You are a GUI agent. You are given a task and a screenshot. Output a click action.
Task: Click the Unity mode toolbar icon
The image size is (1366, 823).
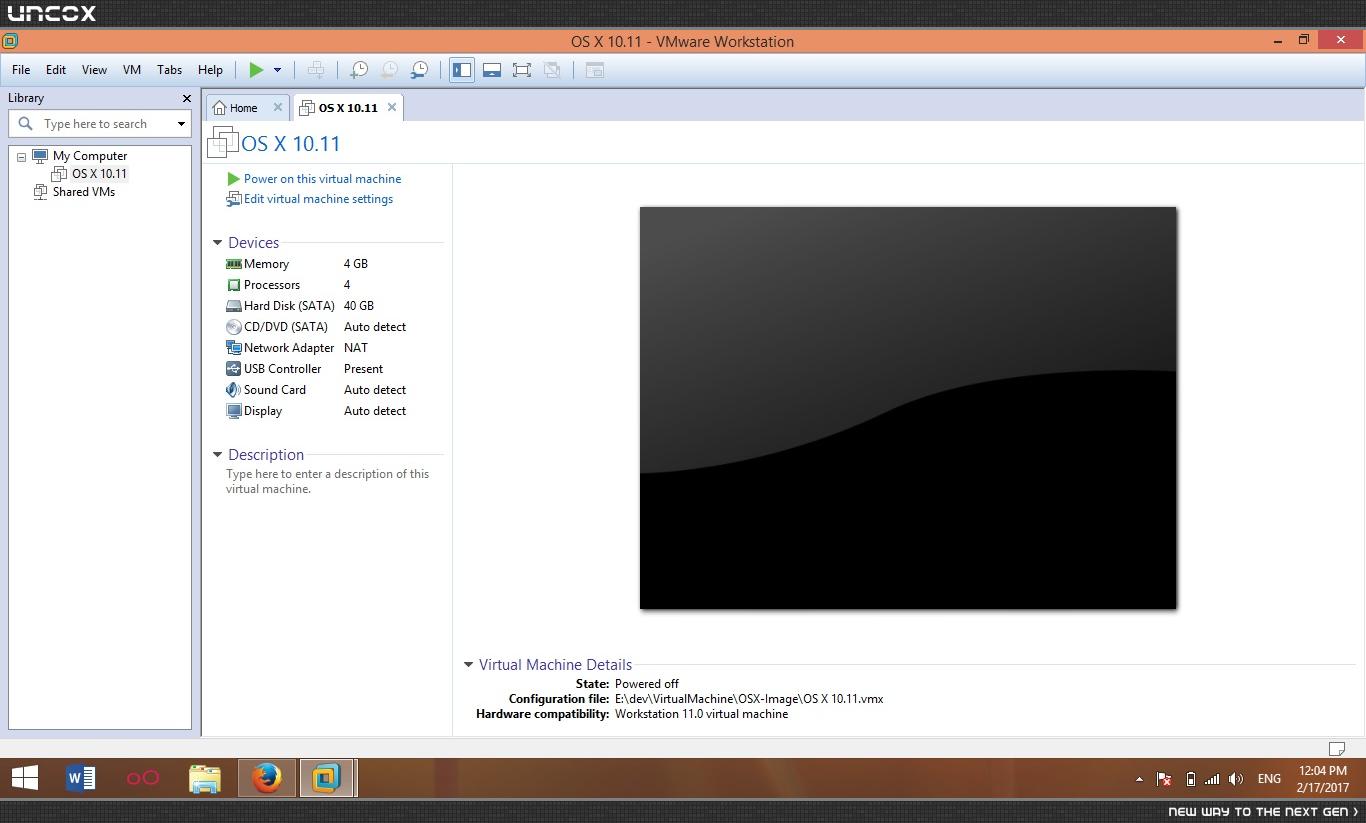coord(552,70)
